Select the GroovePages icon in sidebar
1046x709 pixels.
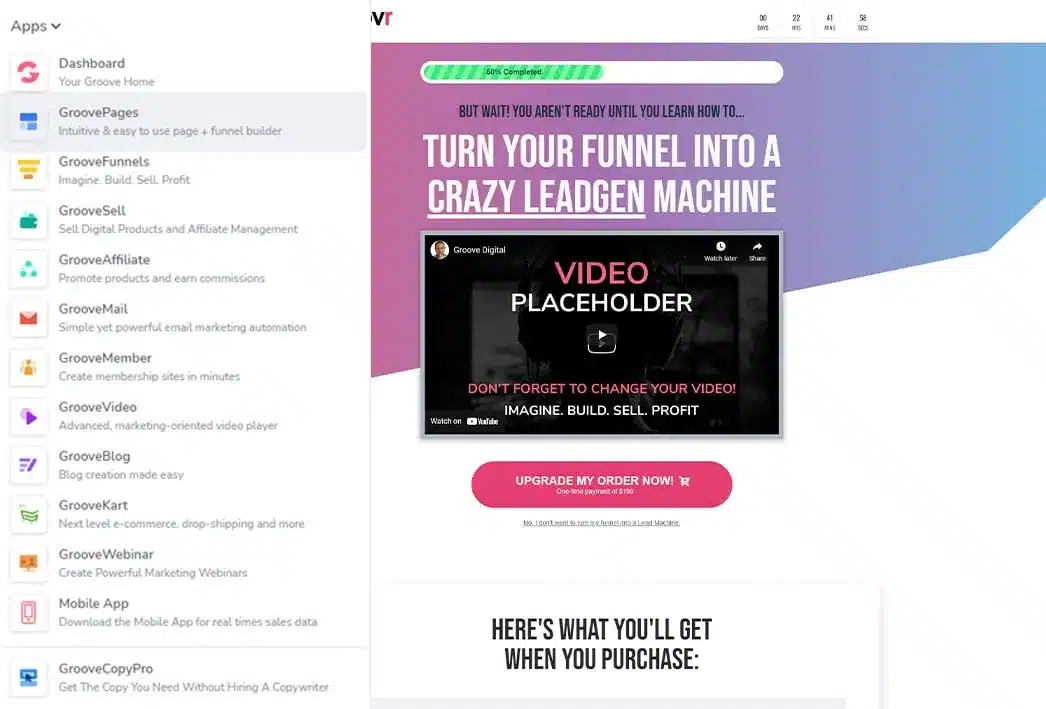click(29, 121)
